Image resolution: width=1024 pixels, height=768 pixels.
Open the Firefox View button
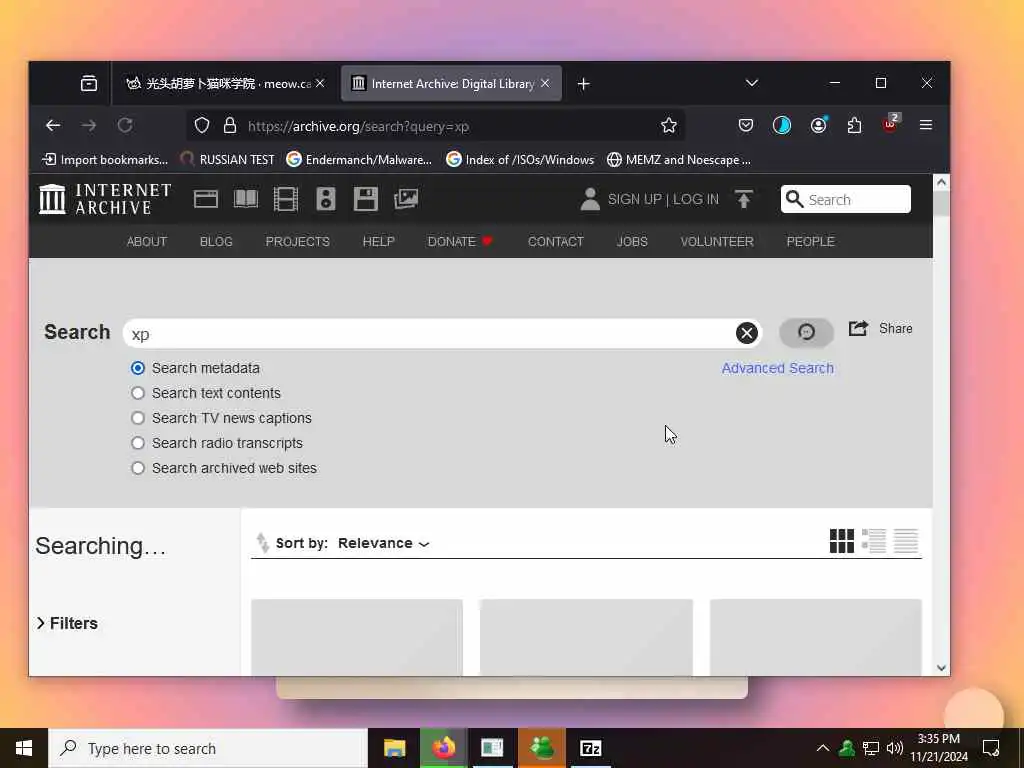pos(89,84)
